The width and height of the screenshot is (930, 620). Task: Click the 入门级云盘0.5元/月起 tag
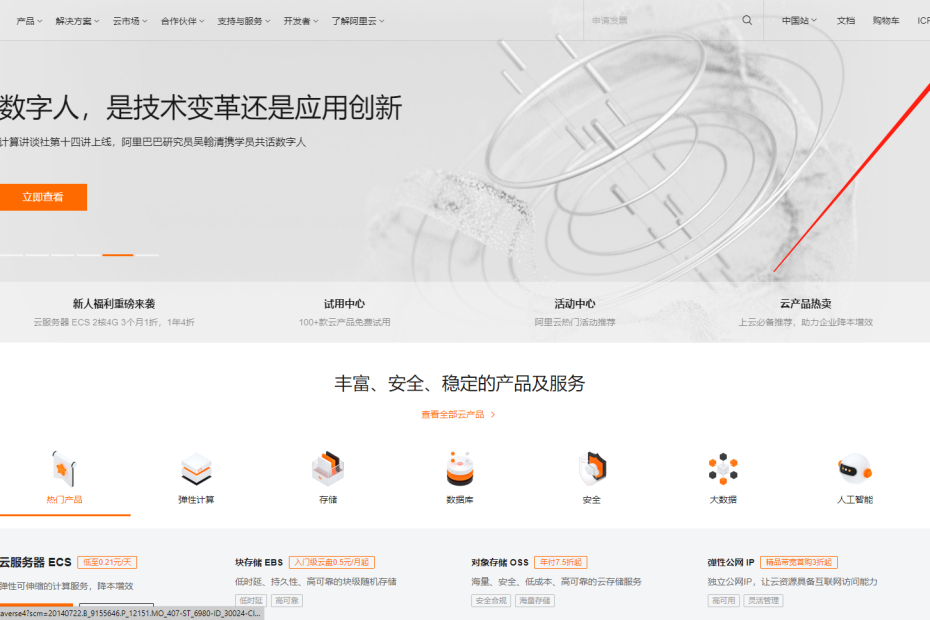[332, 562]
